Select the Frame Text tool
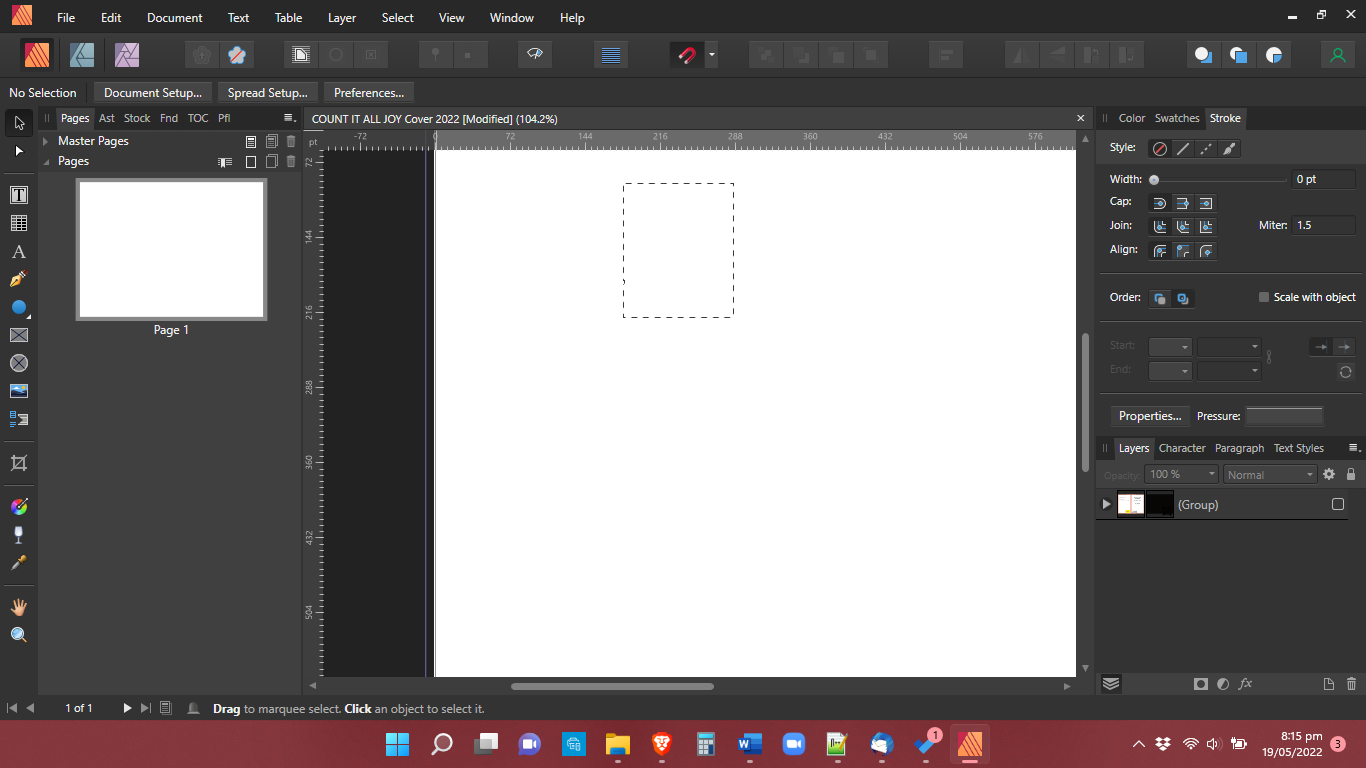1366x768 pixels. 18,195
